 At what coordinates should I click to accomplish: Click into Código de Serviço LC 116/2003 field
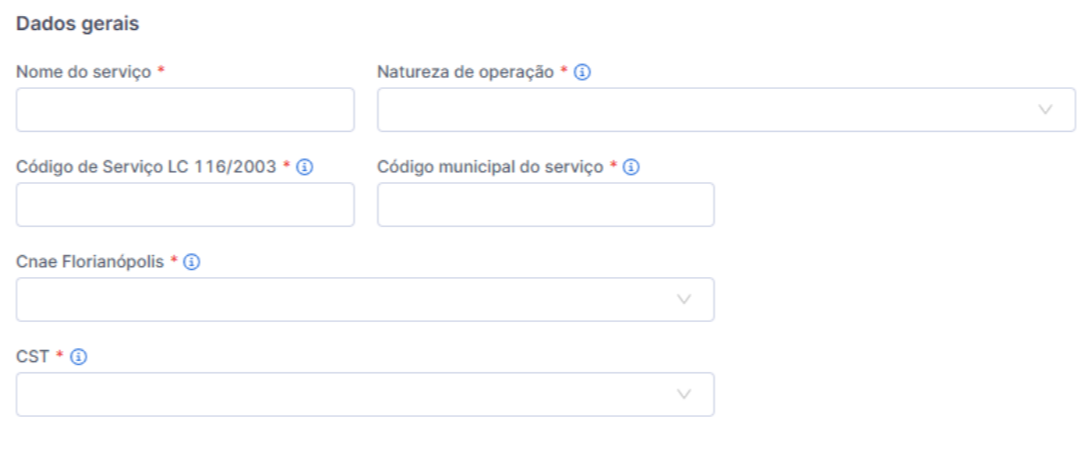coord(185,205)
